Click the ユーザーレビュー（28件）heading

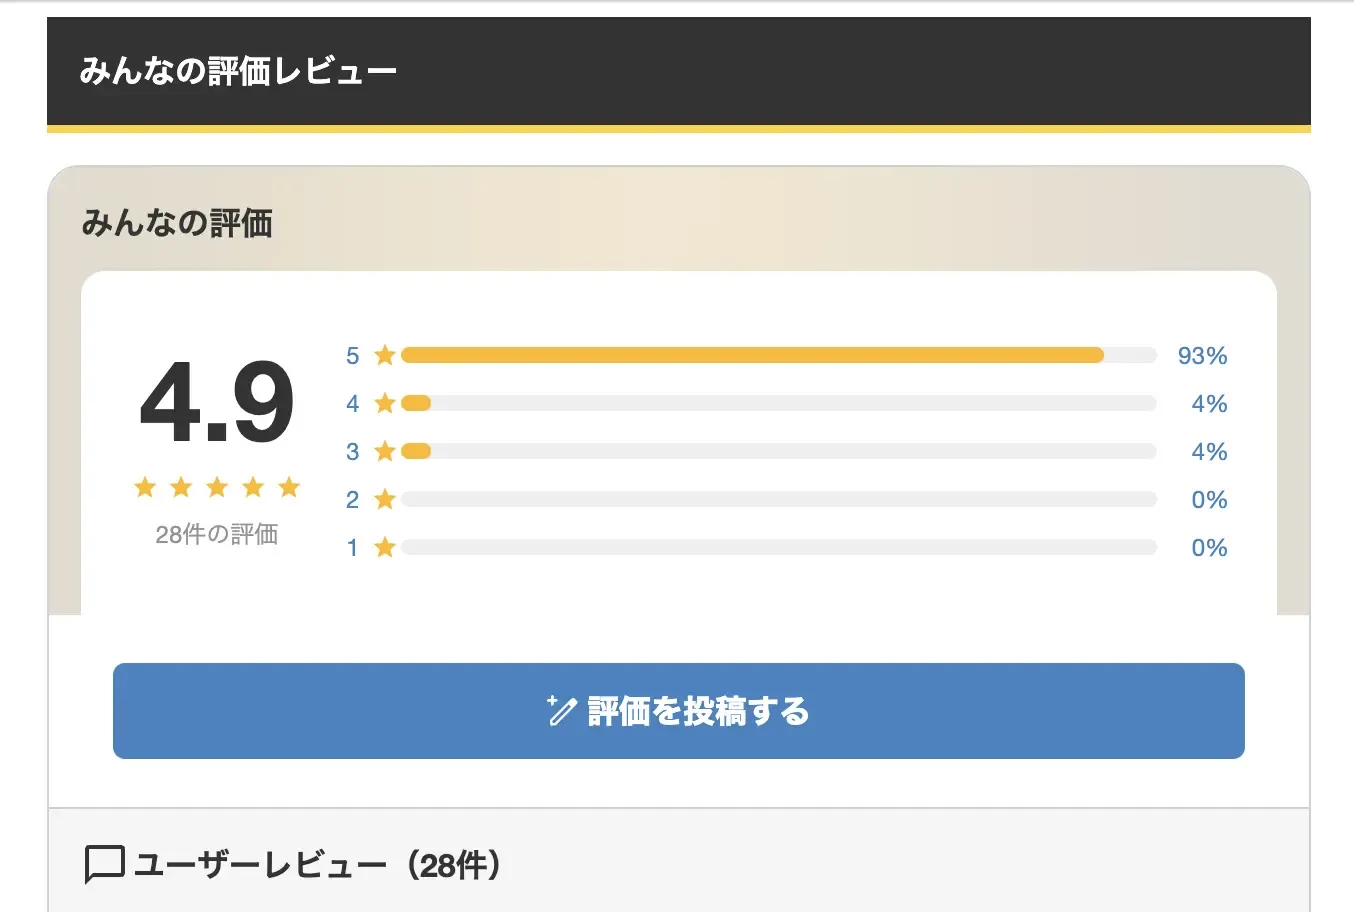[x=317, y=864]
